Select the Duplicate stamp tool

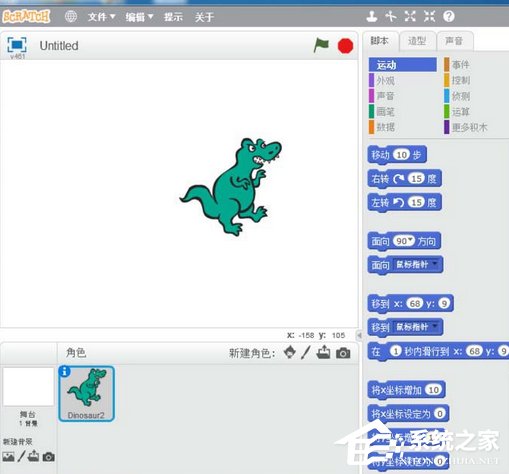(372, 16)
